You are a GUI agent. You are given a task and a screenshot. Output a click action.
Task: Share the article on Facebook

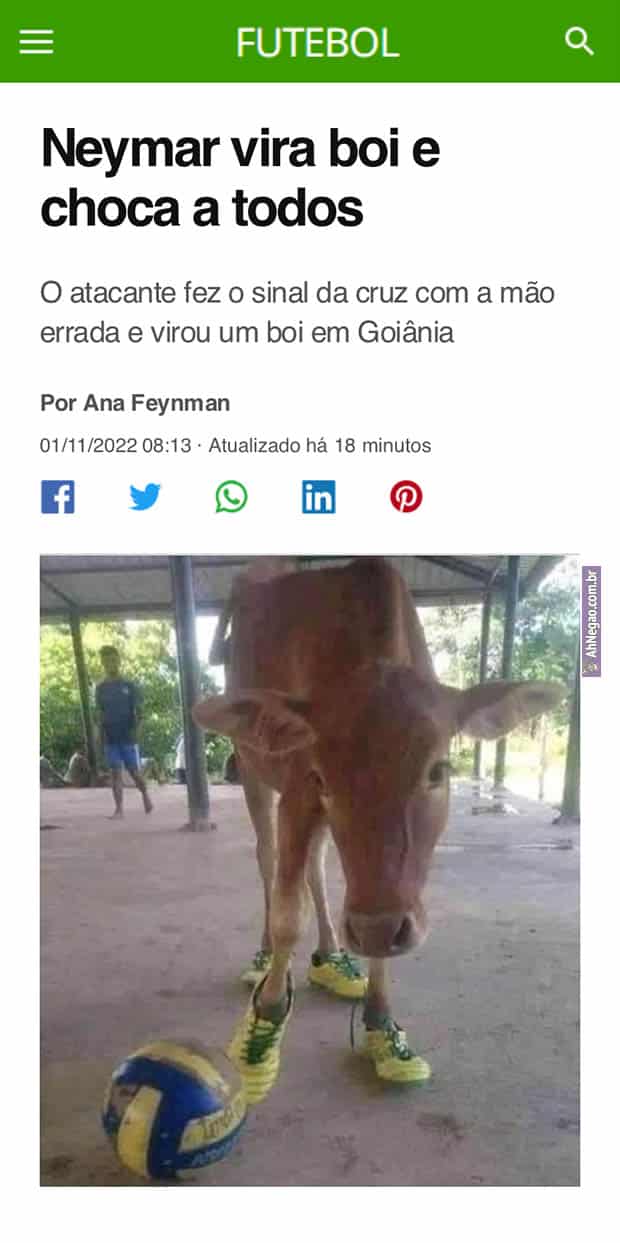58,497
